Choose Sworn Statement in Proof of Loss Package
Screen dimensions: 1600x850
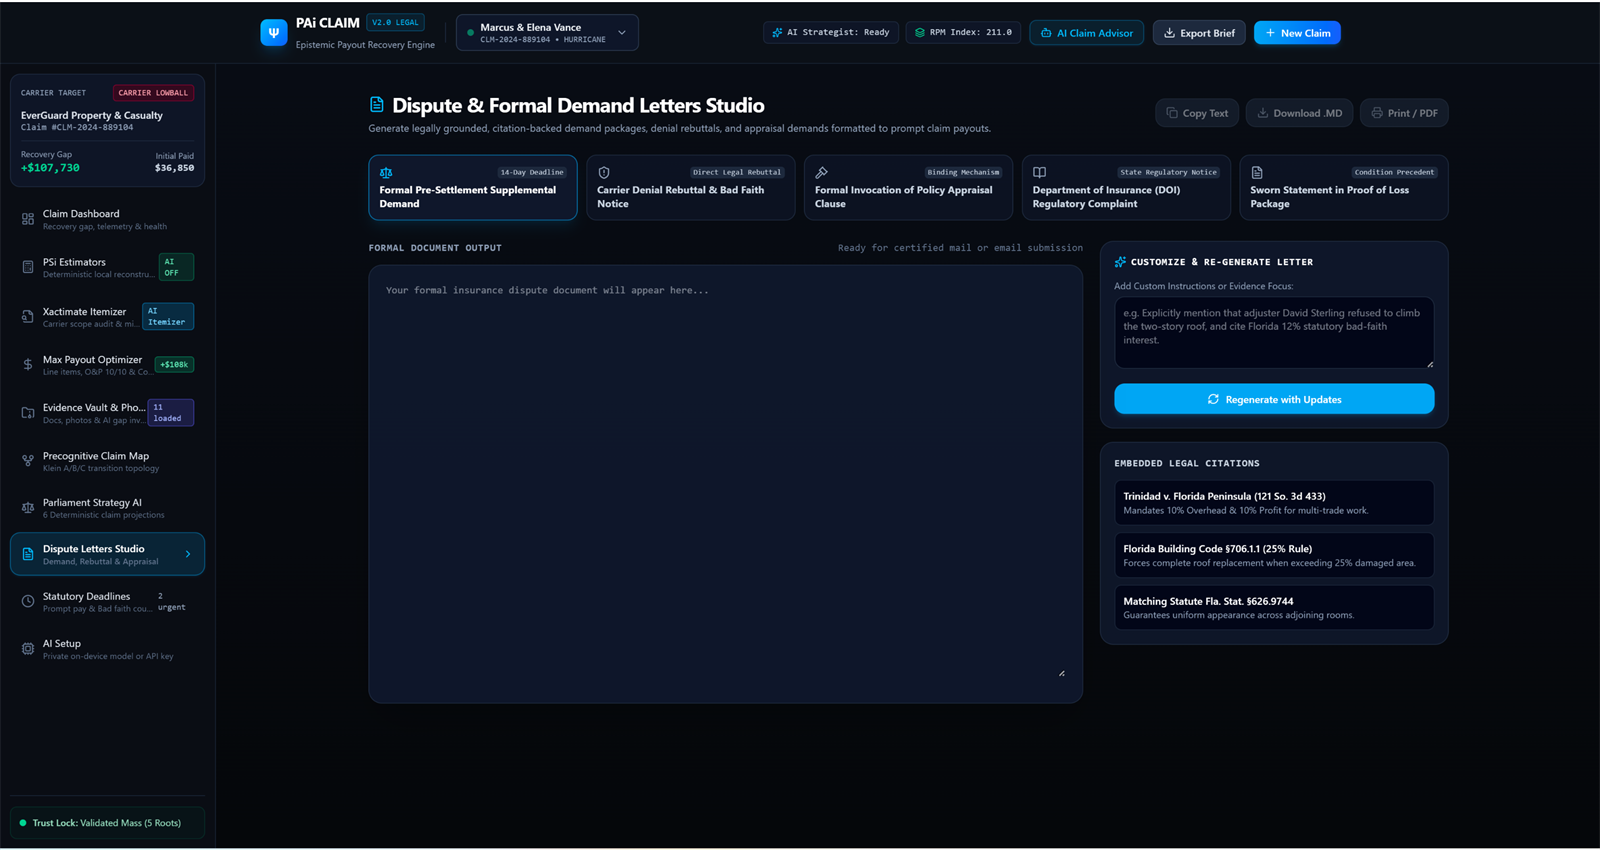(1344, 187)
